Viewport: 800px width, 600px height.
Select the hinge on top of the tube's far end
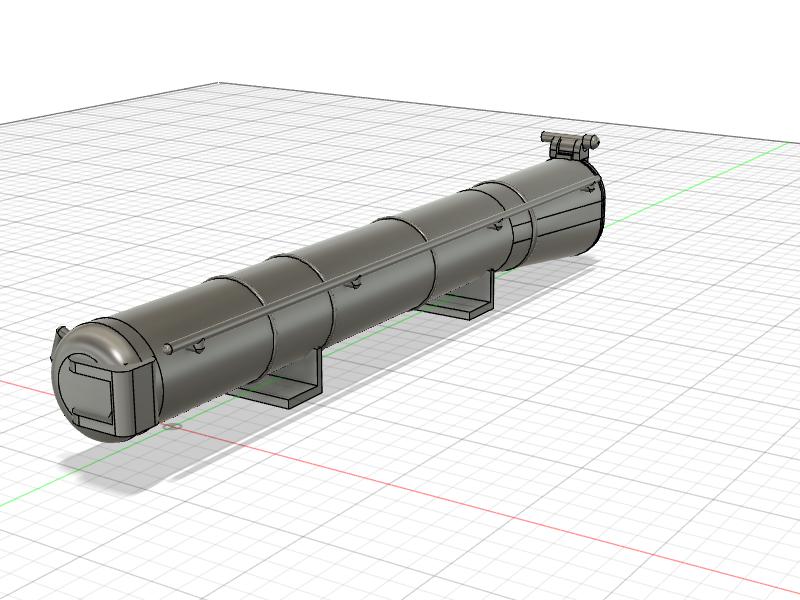(x=569, y=145)
